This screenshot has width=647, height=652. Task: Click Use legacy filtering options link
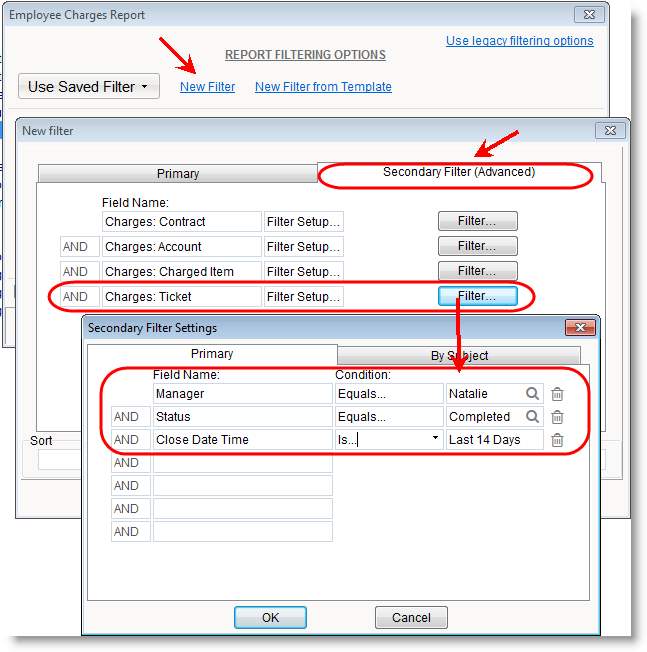519,41
